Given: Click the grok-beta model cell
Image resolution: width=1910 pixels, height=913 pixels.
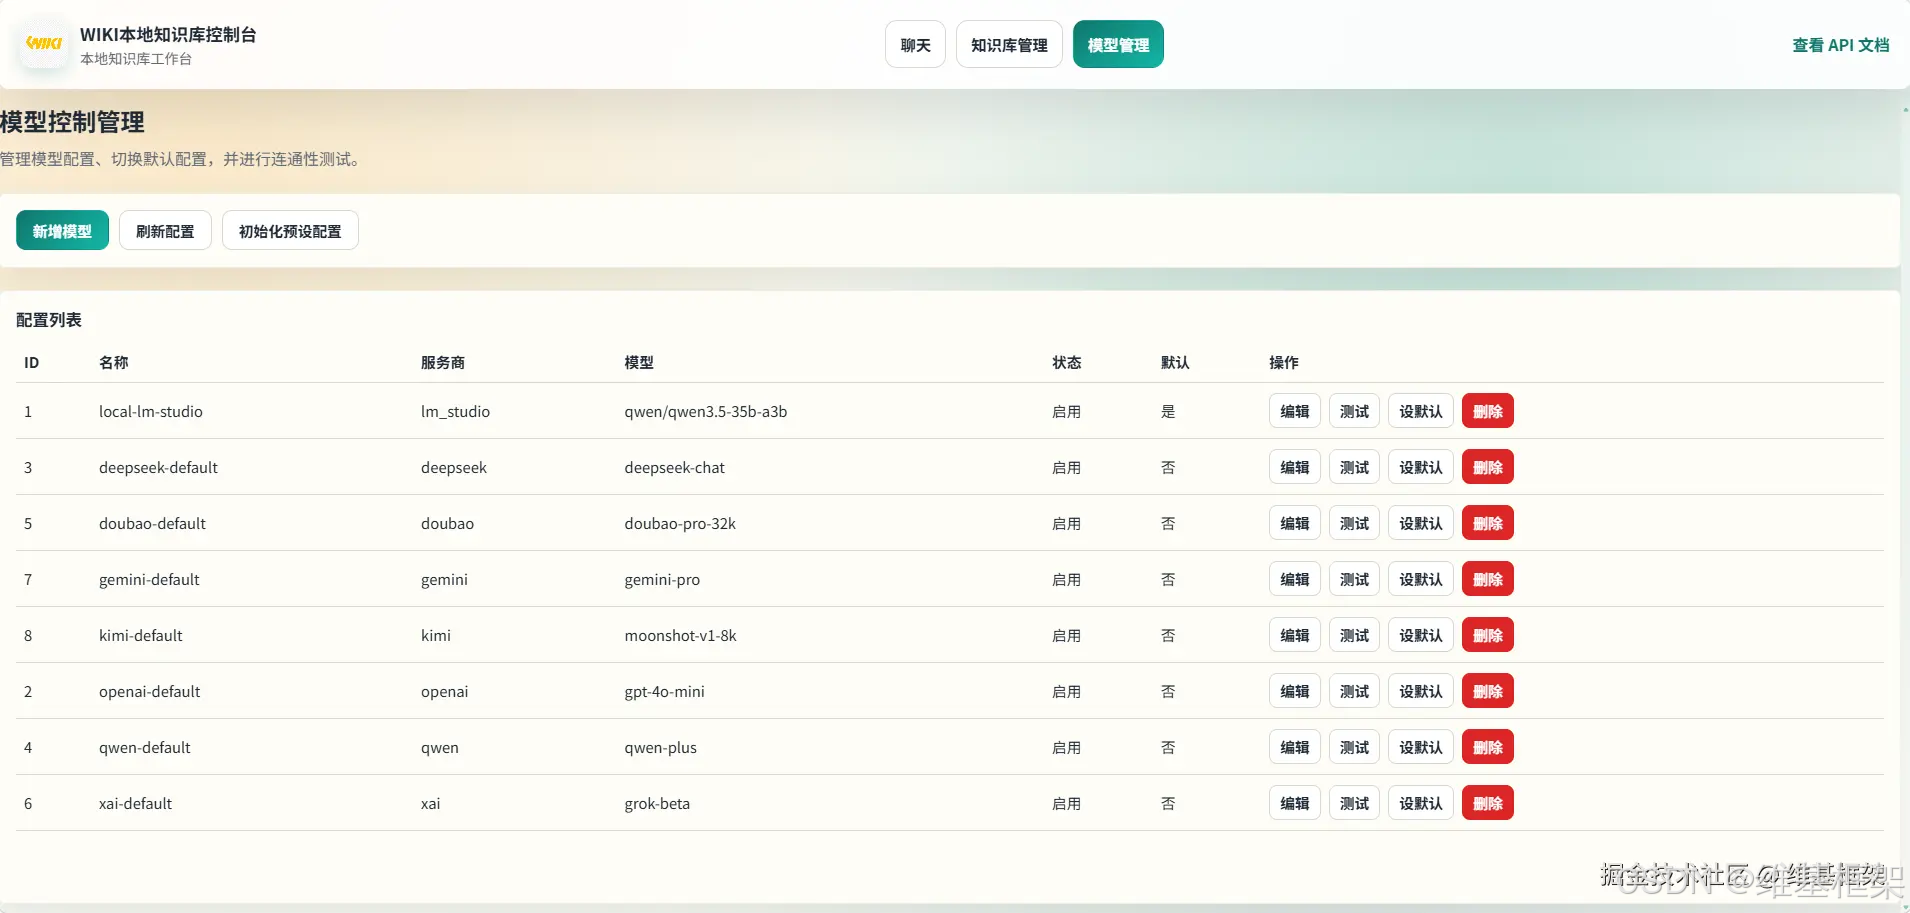Looking at the screenshot, I should click(x=657, y=803).
